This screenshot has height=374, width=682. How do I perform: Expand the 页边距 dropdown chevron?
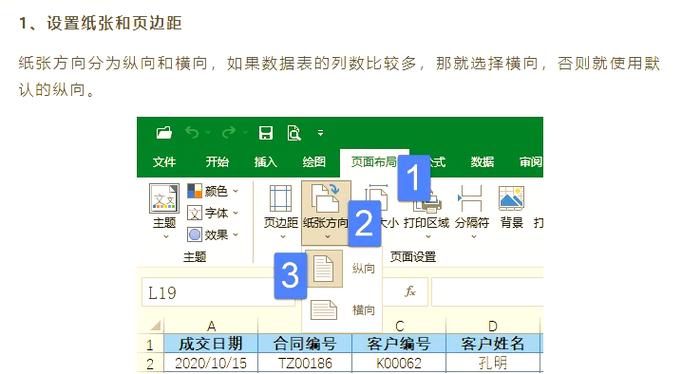coord(283,237)
